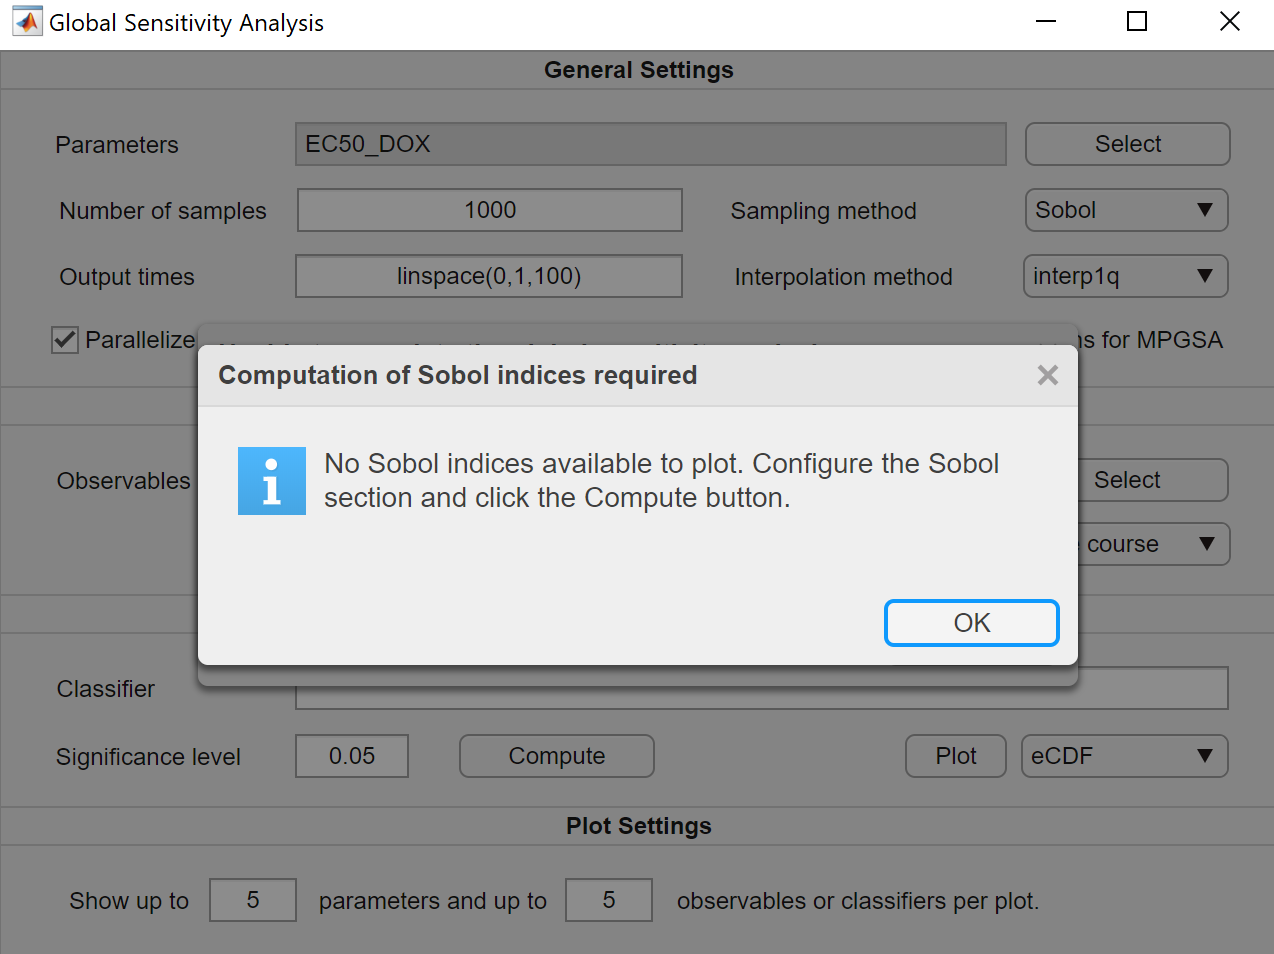
Task: Expand the time course dropdown
Action: pos(1153,544)
